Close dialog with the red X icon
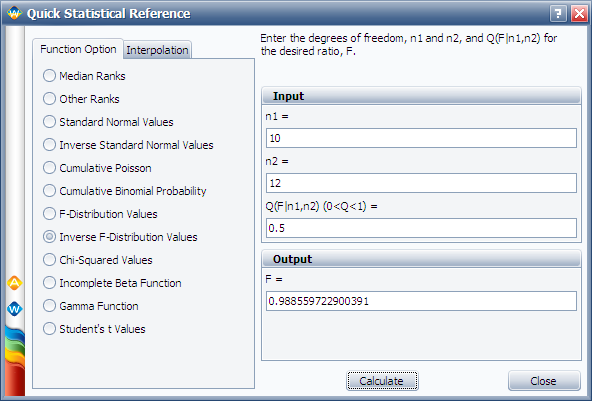 tap(579, 14)
